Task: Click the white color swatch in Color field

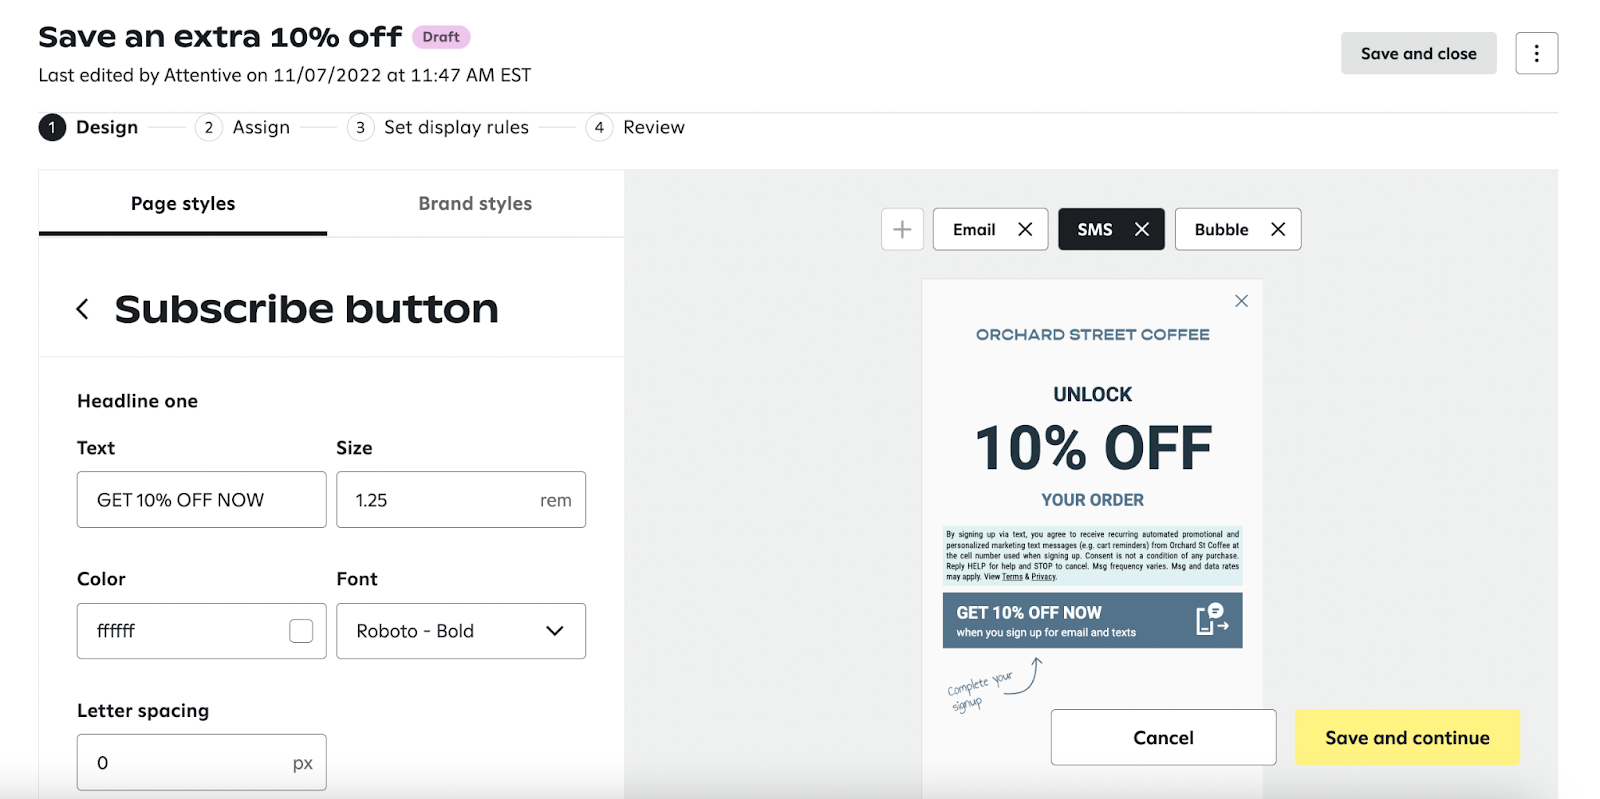Action: tap(301, 631)
